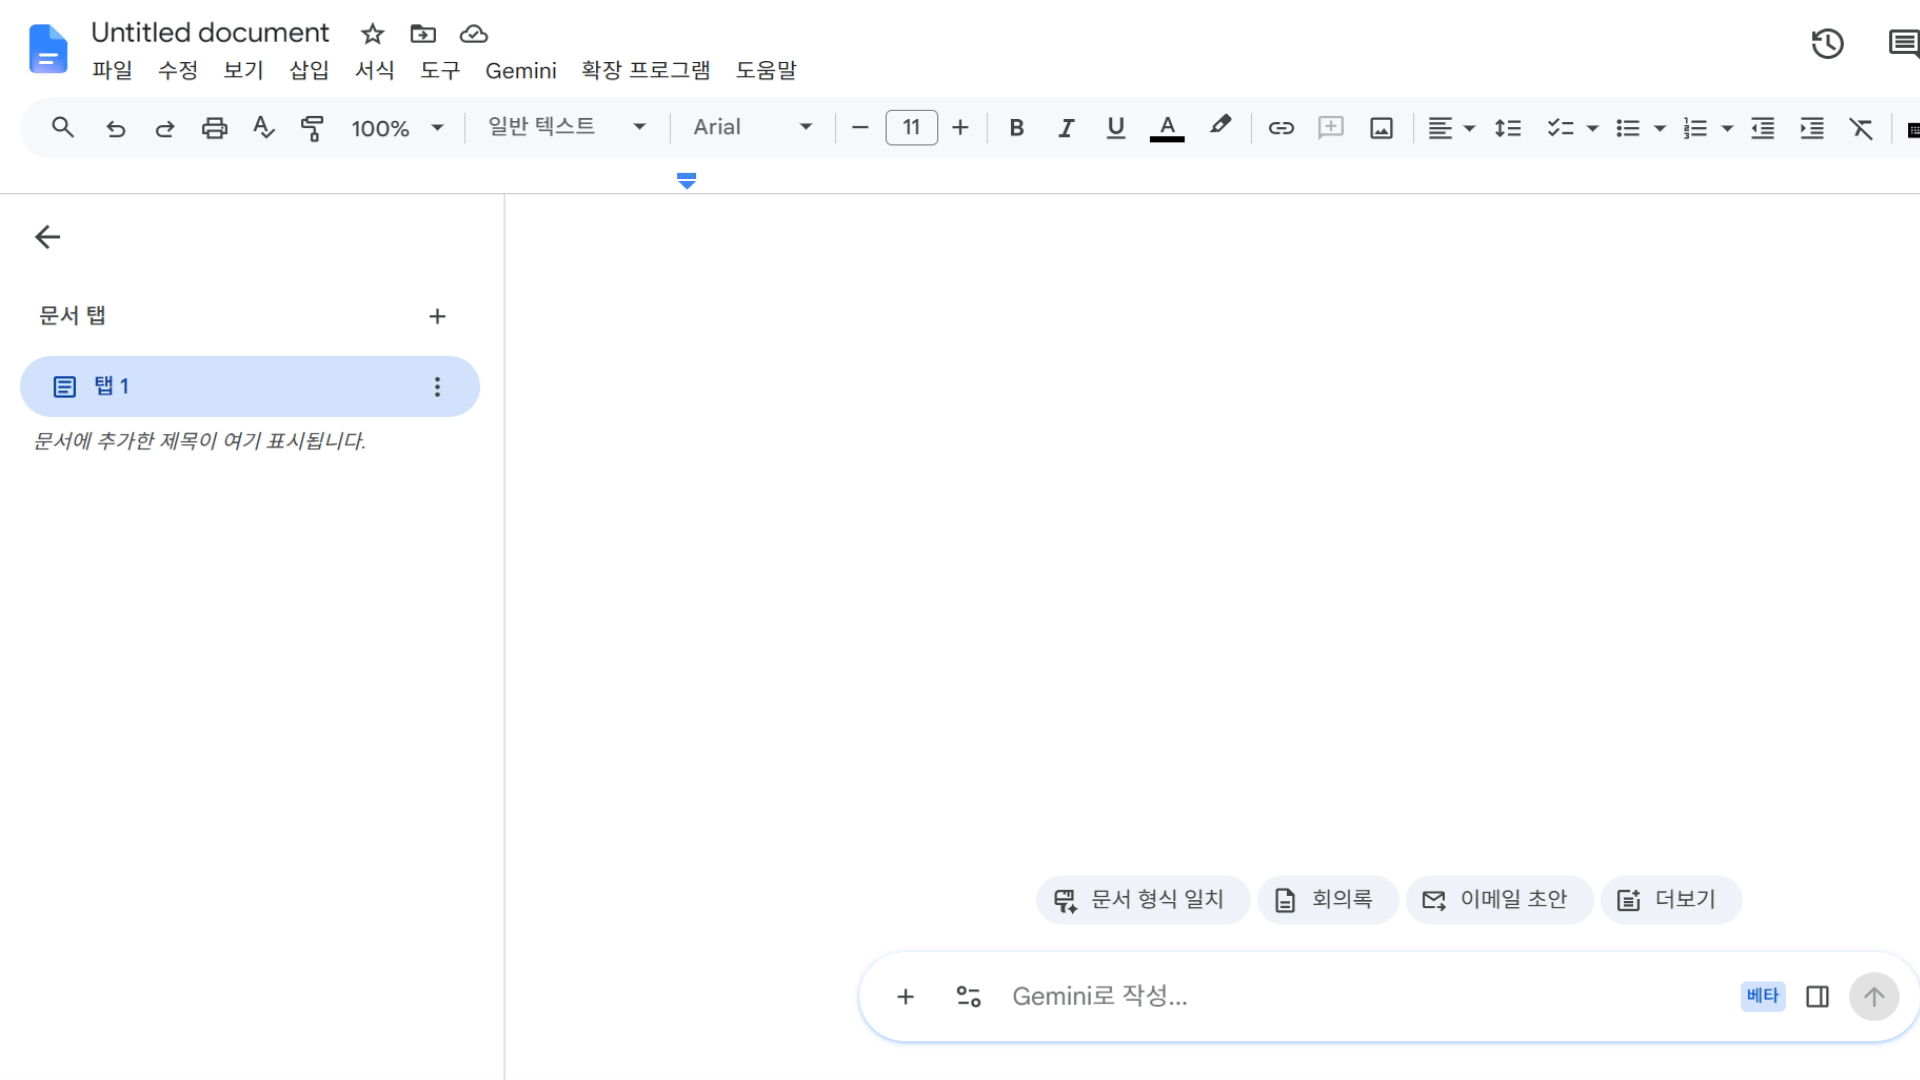Screen dimensions: 1920x1080
Task: Open the 확장 프로그램 menu
Action: tap(646, 70)
